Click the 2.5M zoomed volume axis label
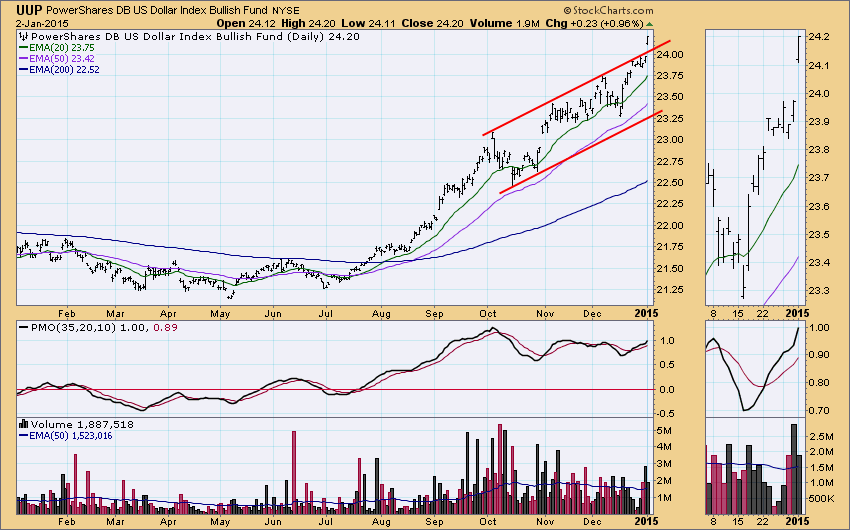The height and width of the screenshot is (530, 850). pyautogui.click(x=822, y=437)
